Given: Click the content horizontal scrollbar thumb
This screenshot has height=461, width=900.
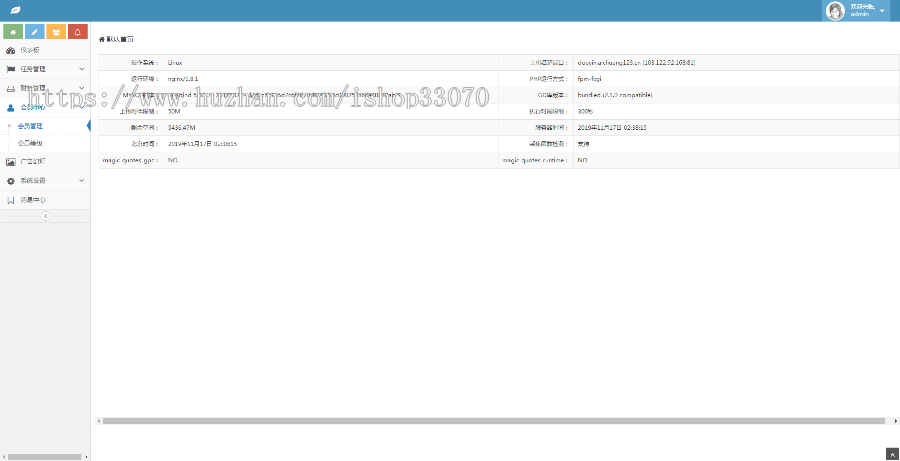Looking at the screenshot, I should 494,421.
